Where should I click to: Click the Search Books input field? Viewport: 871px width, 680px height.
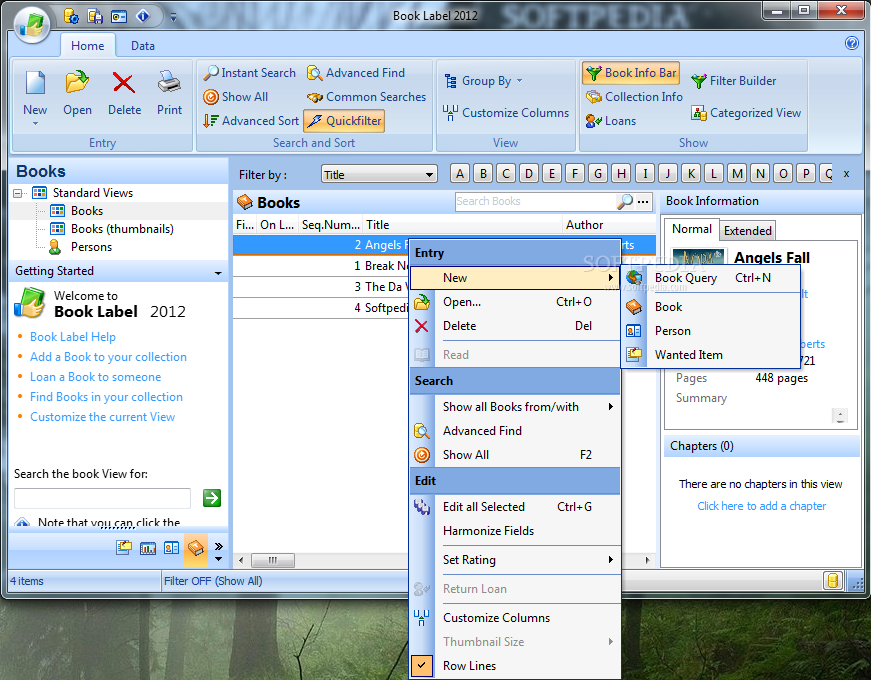point(535,201)
